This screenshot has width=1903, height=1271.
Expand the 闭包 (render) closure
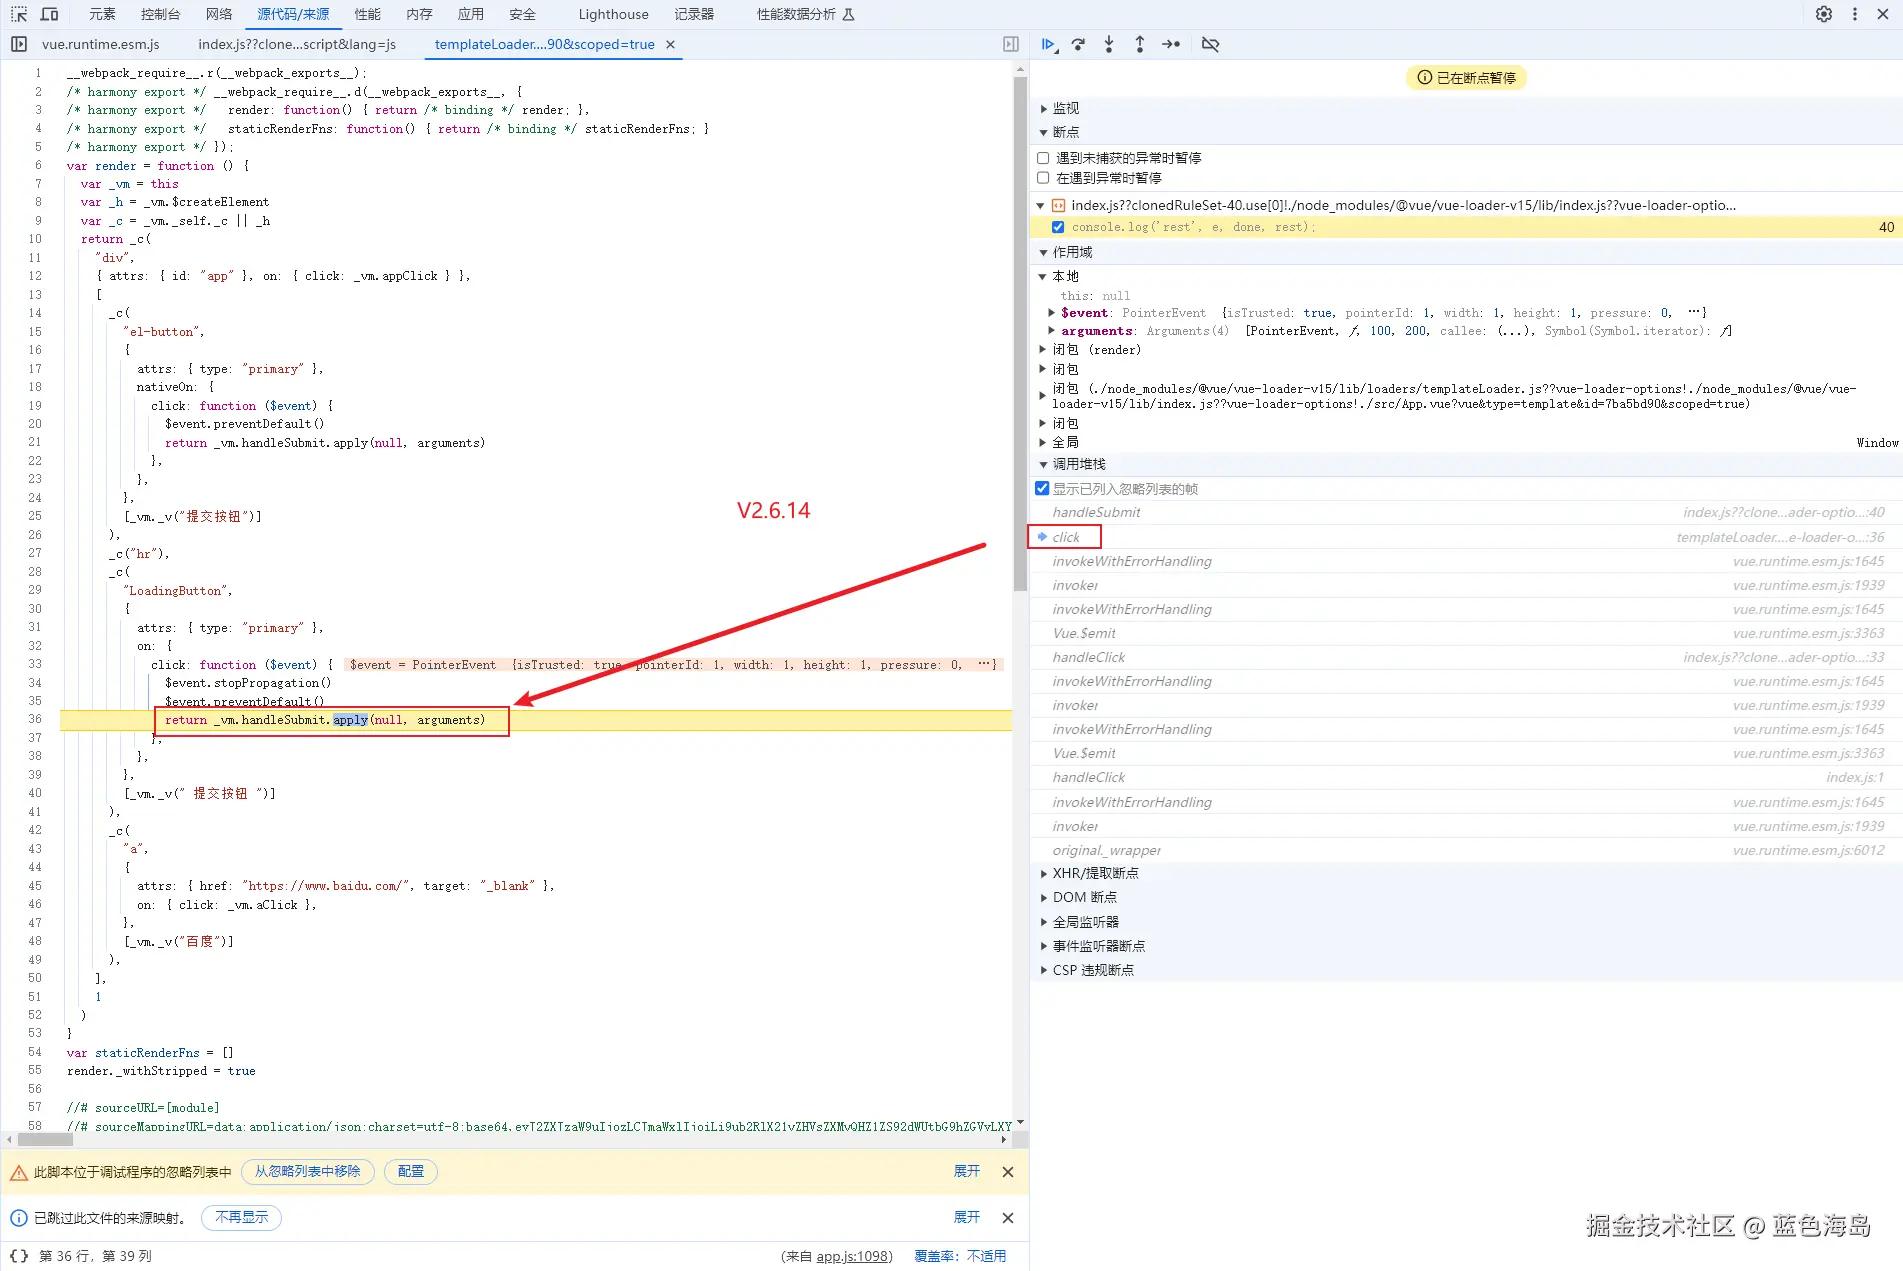point(1043,350)
